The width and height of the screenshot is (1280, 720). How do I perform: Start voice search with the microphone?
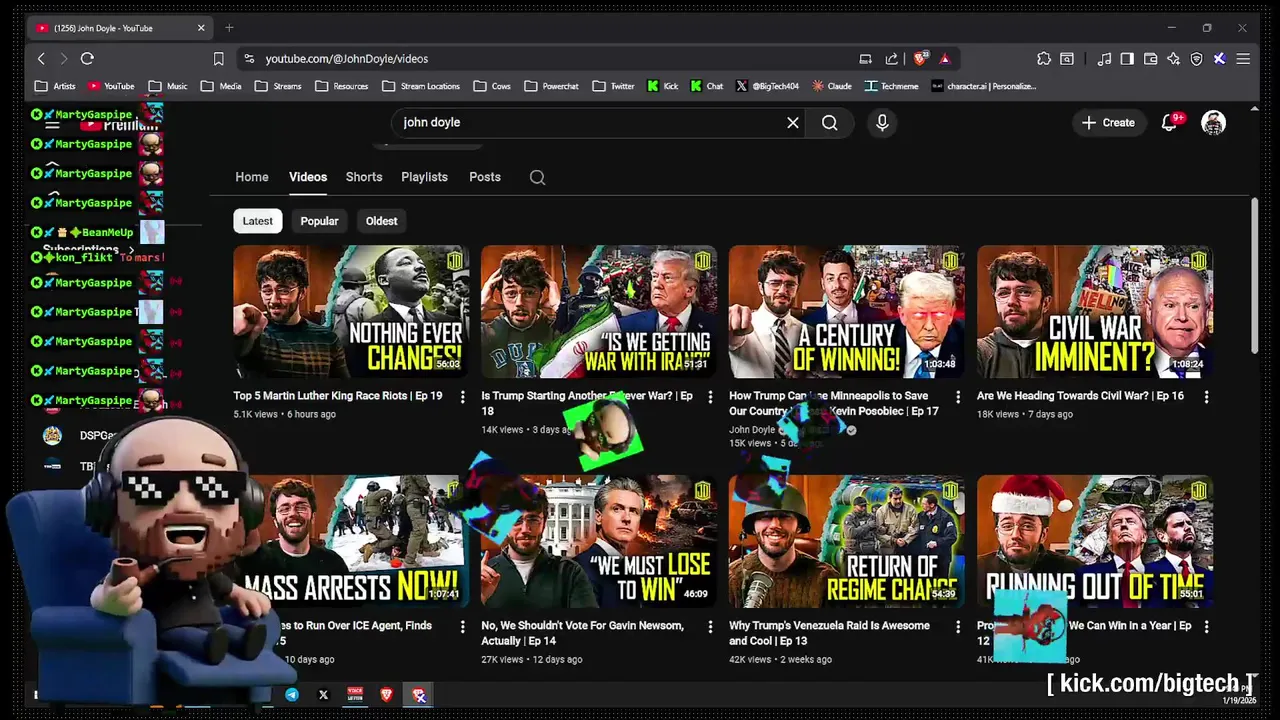[882, 122]
